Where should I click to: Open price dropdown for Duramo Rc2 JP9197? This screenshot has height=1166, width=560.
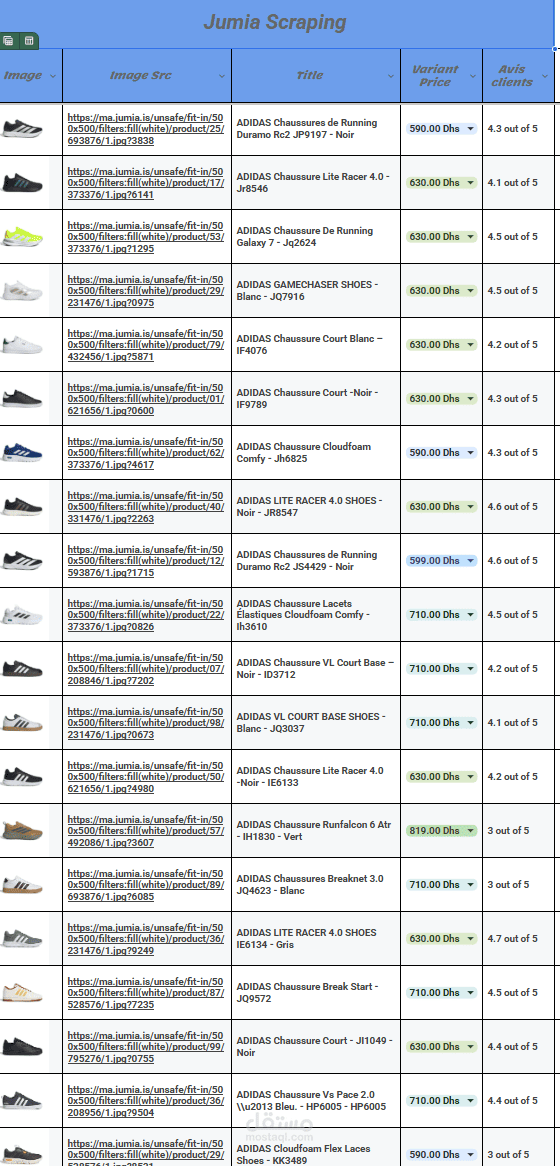(470, 129)
